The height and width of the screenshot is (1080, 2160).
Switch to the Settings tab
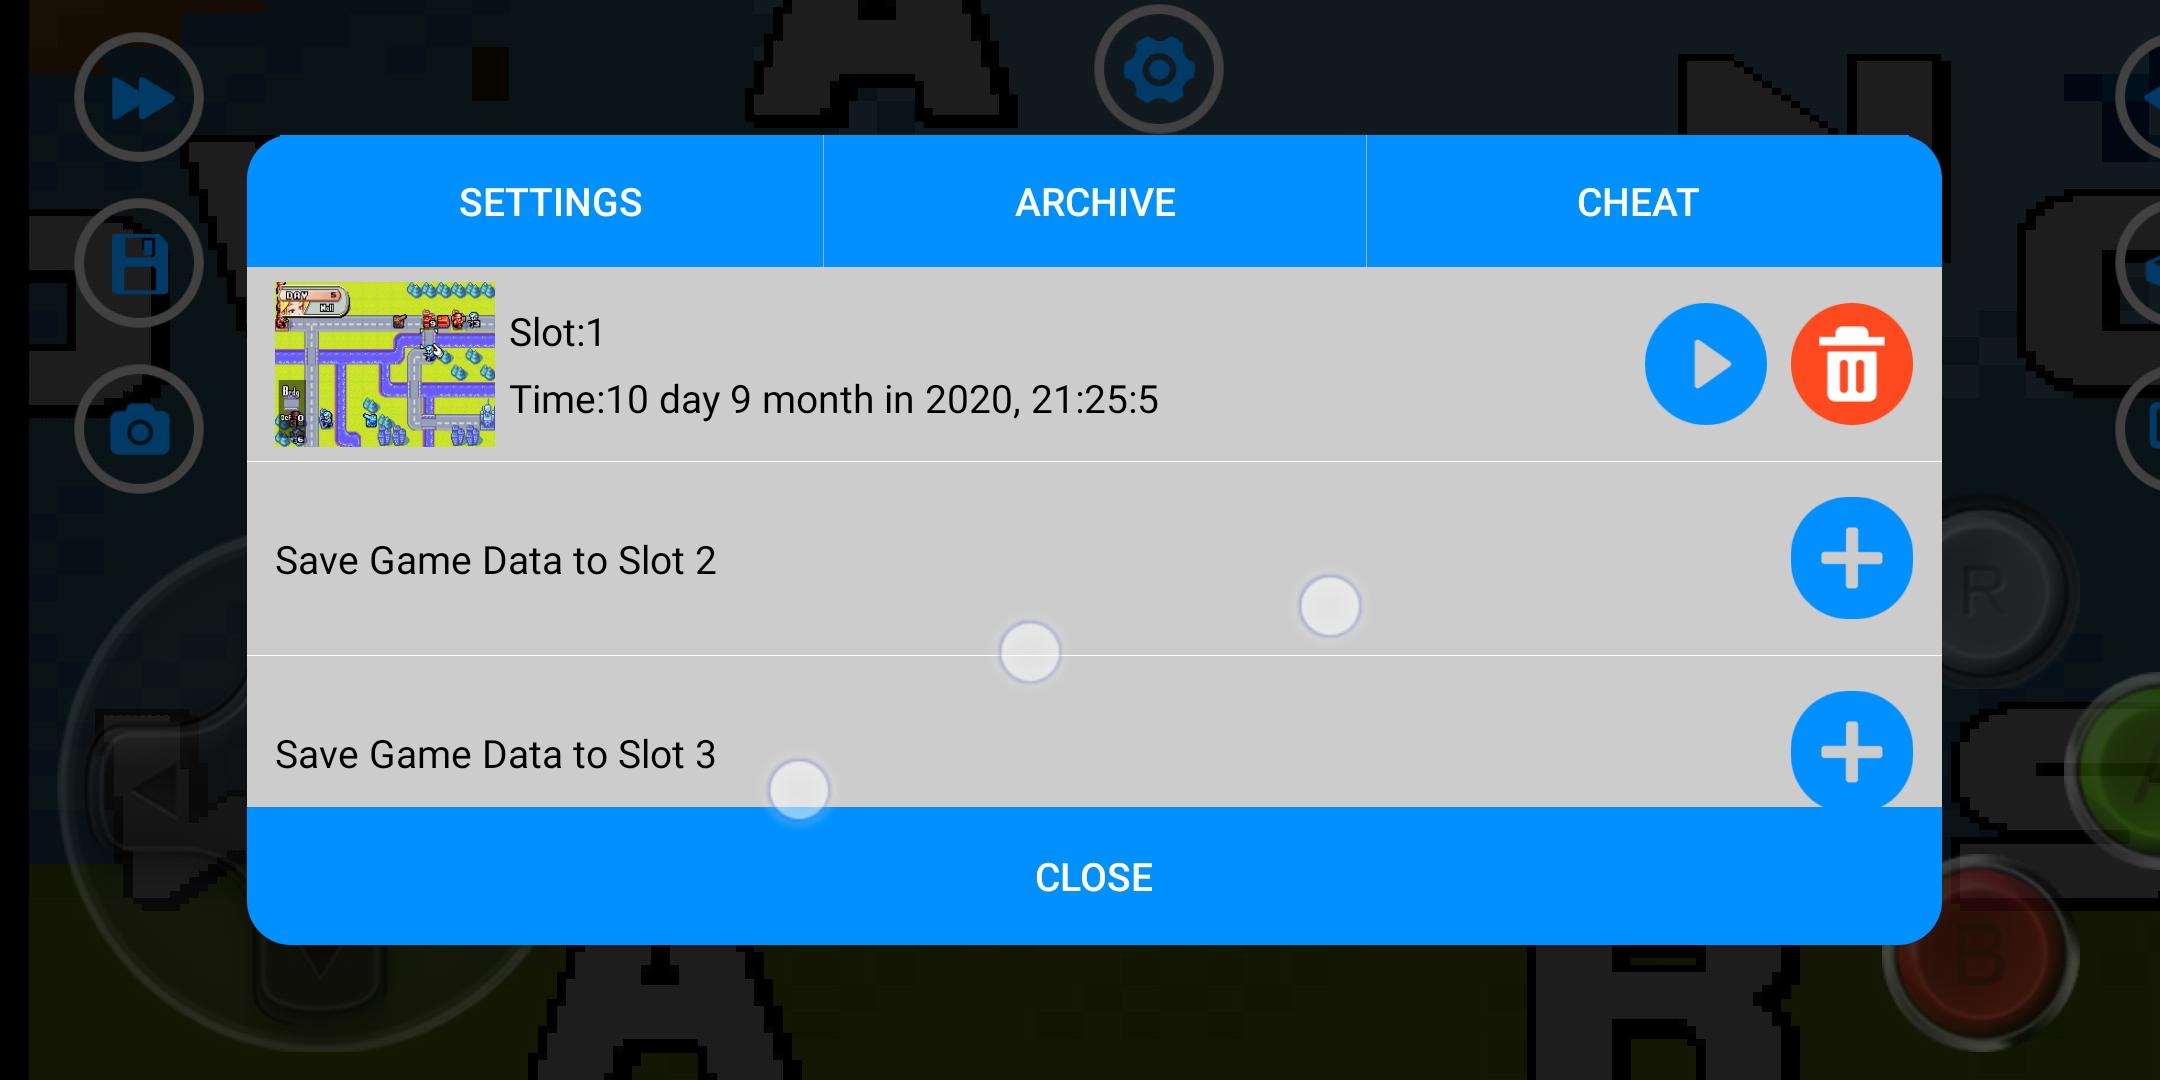[550, 202]
